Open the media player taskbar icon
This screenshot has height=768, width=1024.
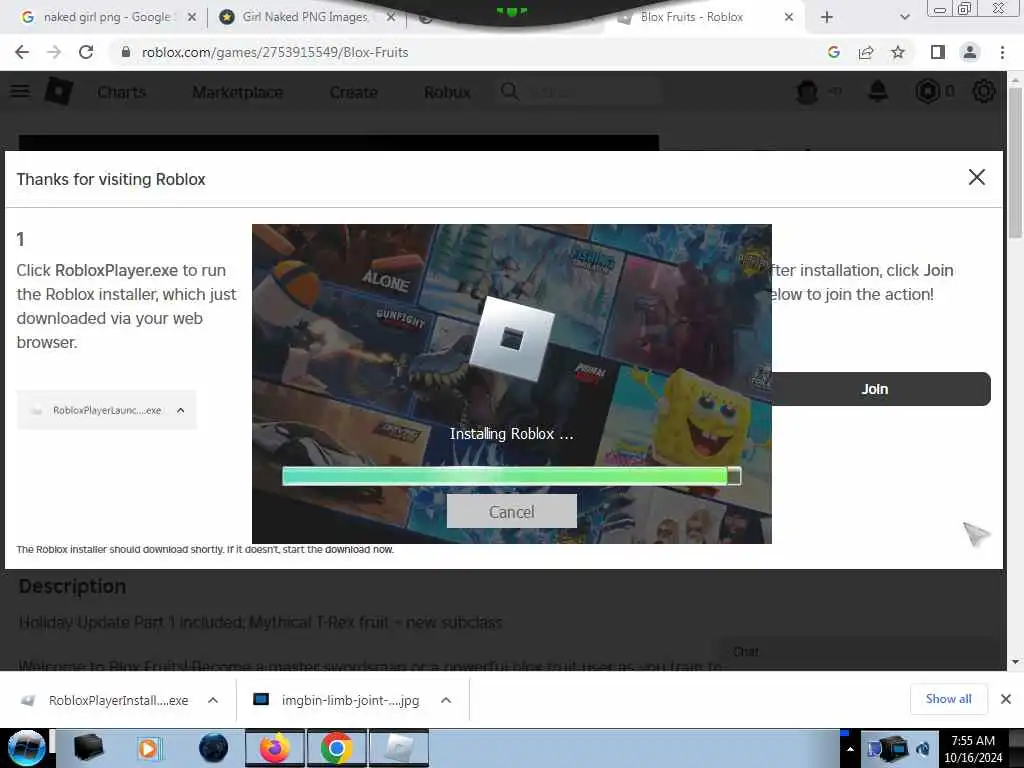148,748
